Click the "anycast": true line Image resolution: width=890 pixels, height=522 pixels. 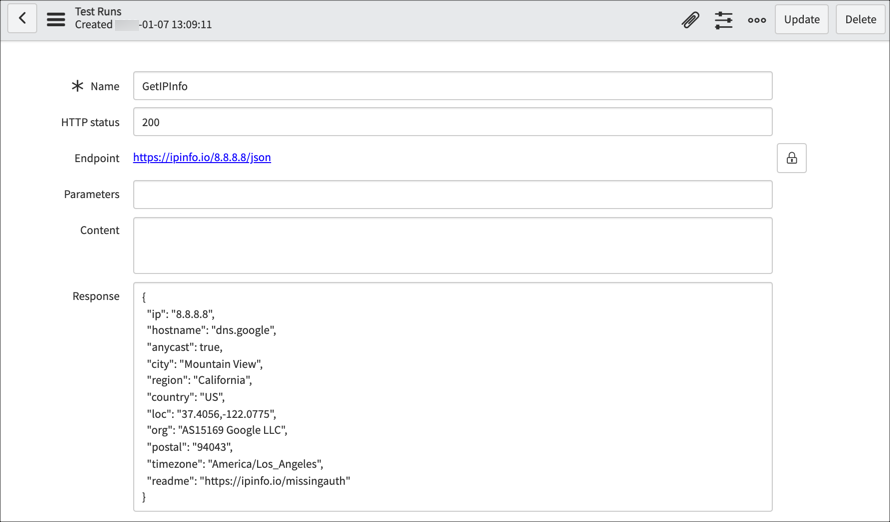[185, 347]
